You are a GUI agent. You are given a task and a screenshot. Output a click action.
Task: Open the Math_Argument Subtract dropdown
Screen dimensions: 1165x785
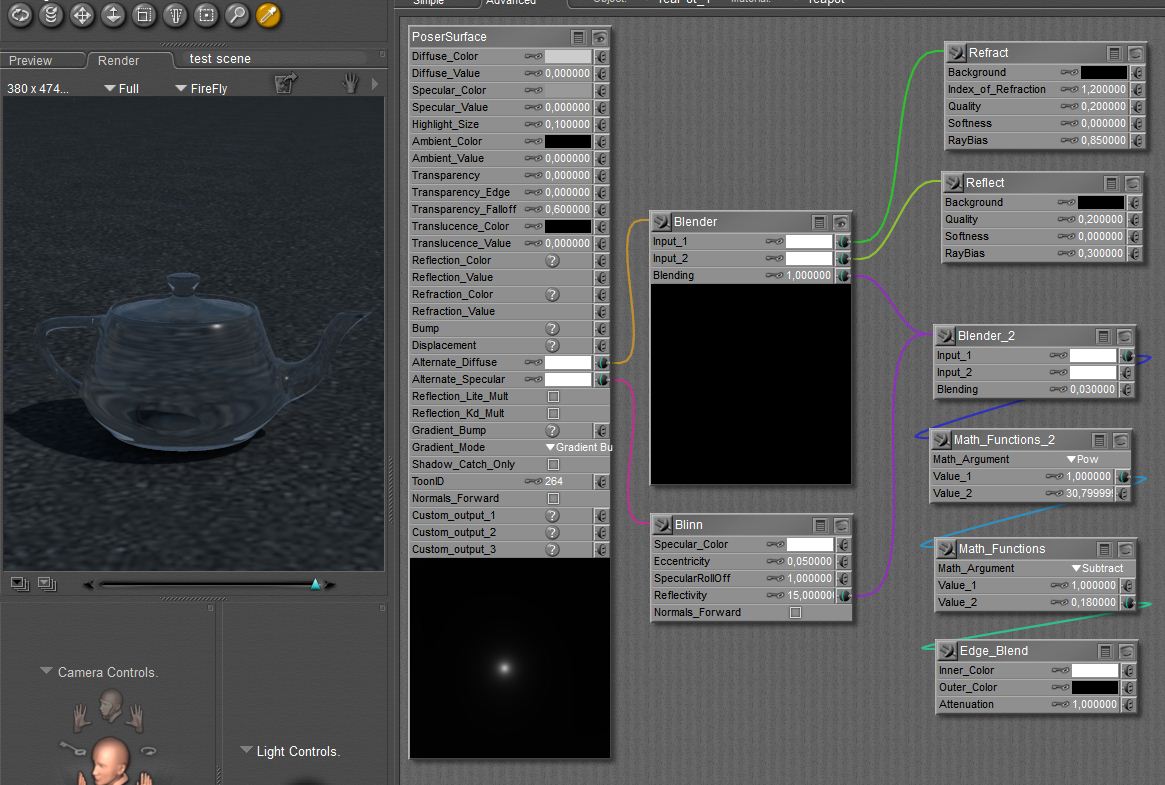click(x=1097, y=569)
